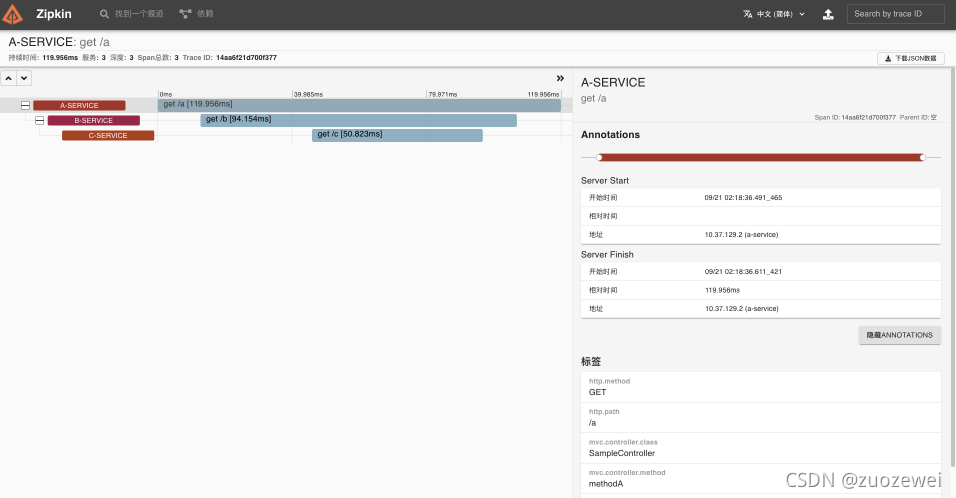Viewport: 956px width, 498px height.
Task: Click the upload JSON icon
Action: point(828,14)
